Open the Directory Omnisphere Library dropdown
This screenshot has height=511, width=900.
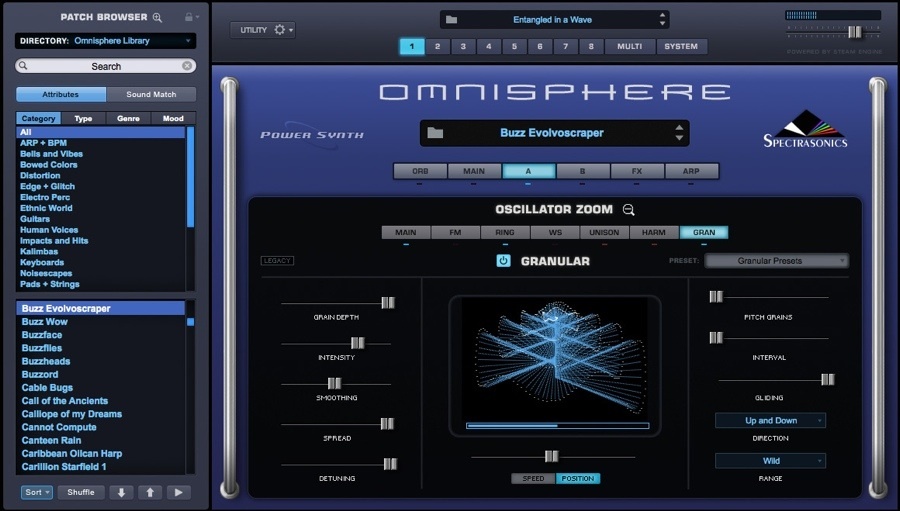pyautogui.click(x=106, y=41)
